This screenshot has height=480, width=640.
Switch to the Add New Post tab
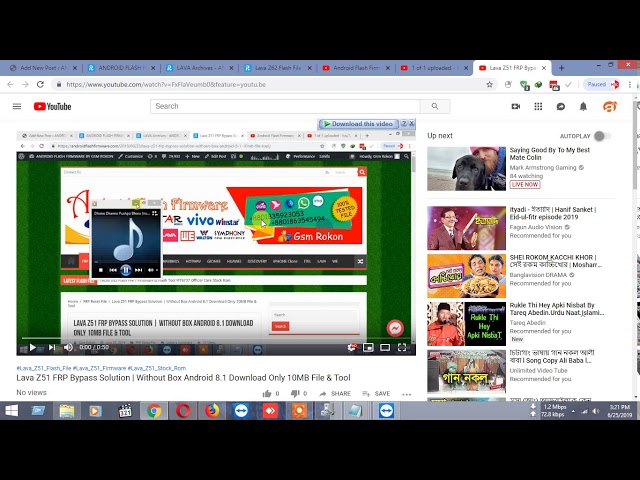41,68
